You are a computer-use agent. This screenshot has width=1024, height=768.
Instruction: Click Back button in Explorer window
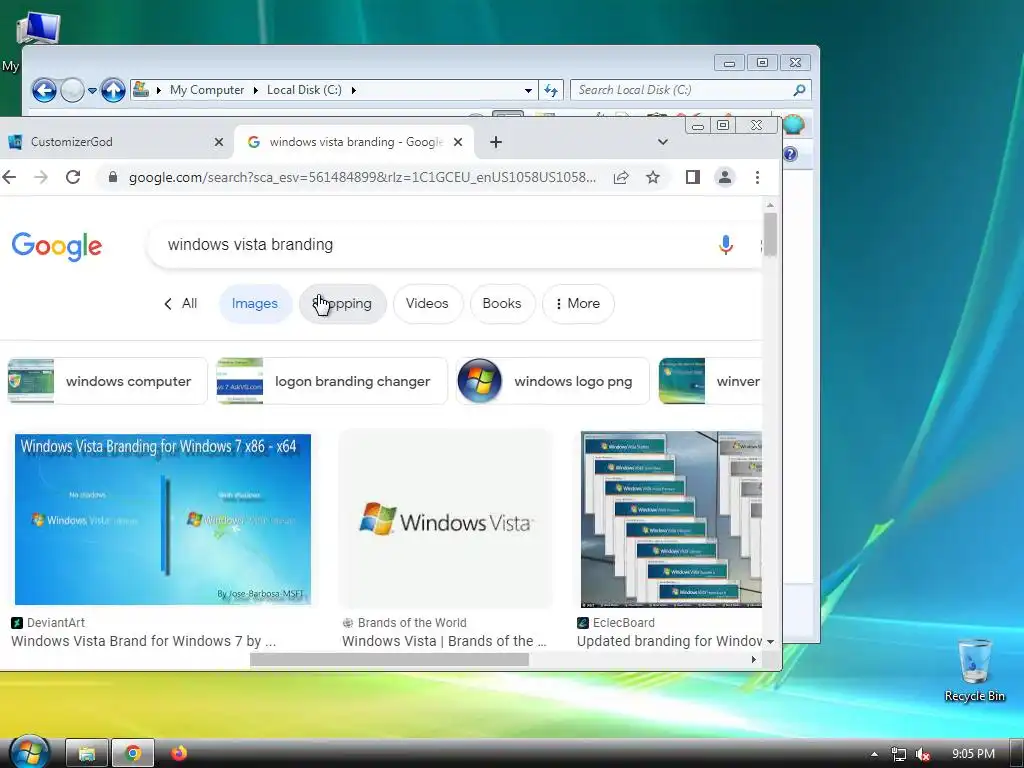point(44,90)
